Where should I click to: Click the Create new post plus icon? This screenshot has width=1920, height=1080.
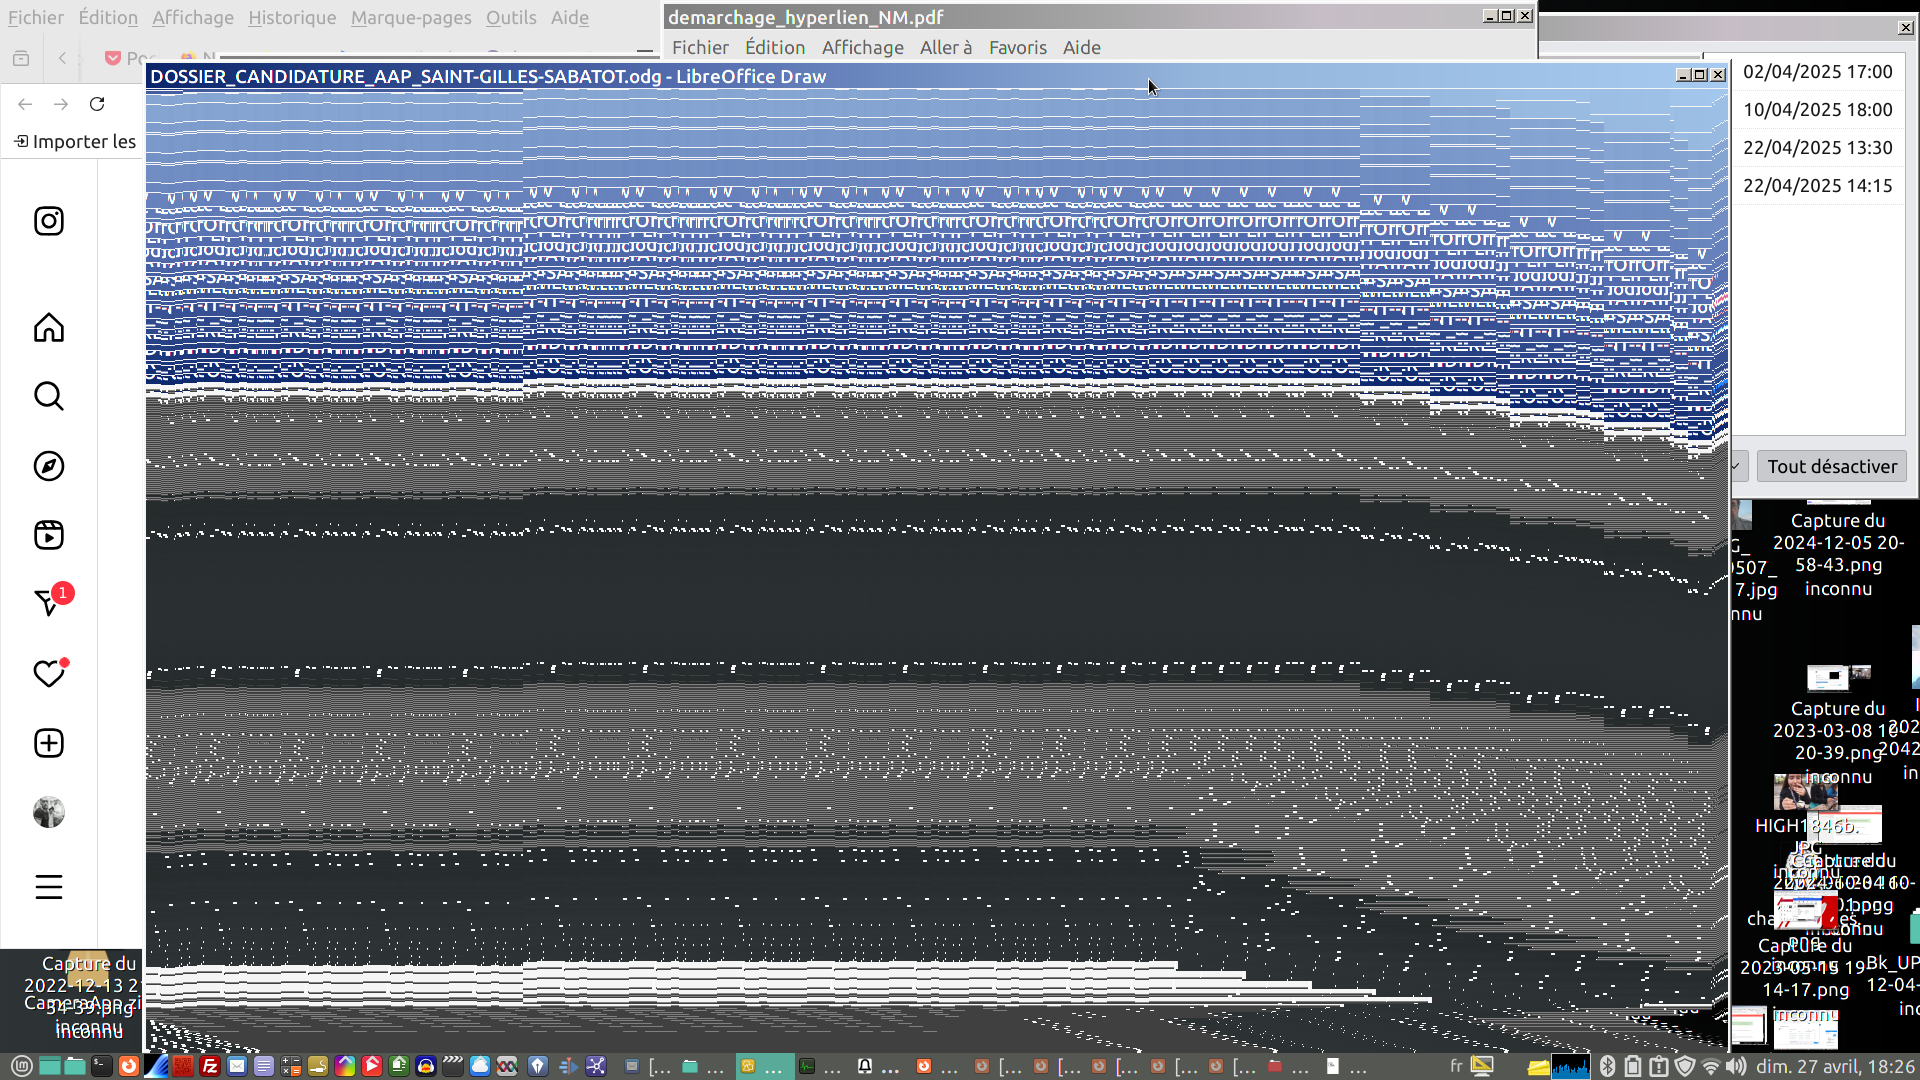[48, 743]
